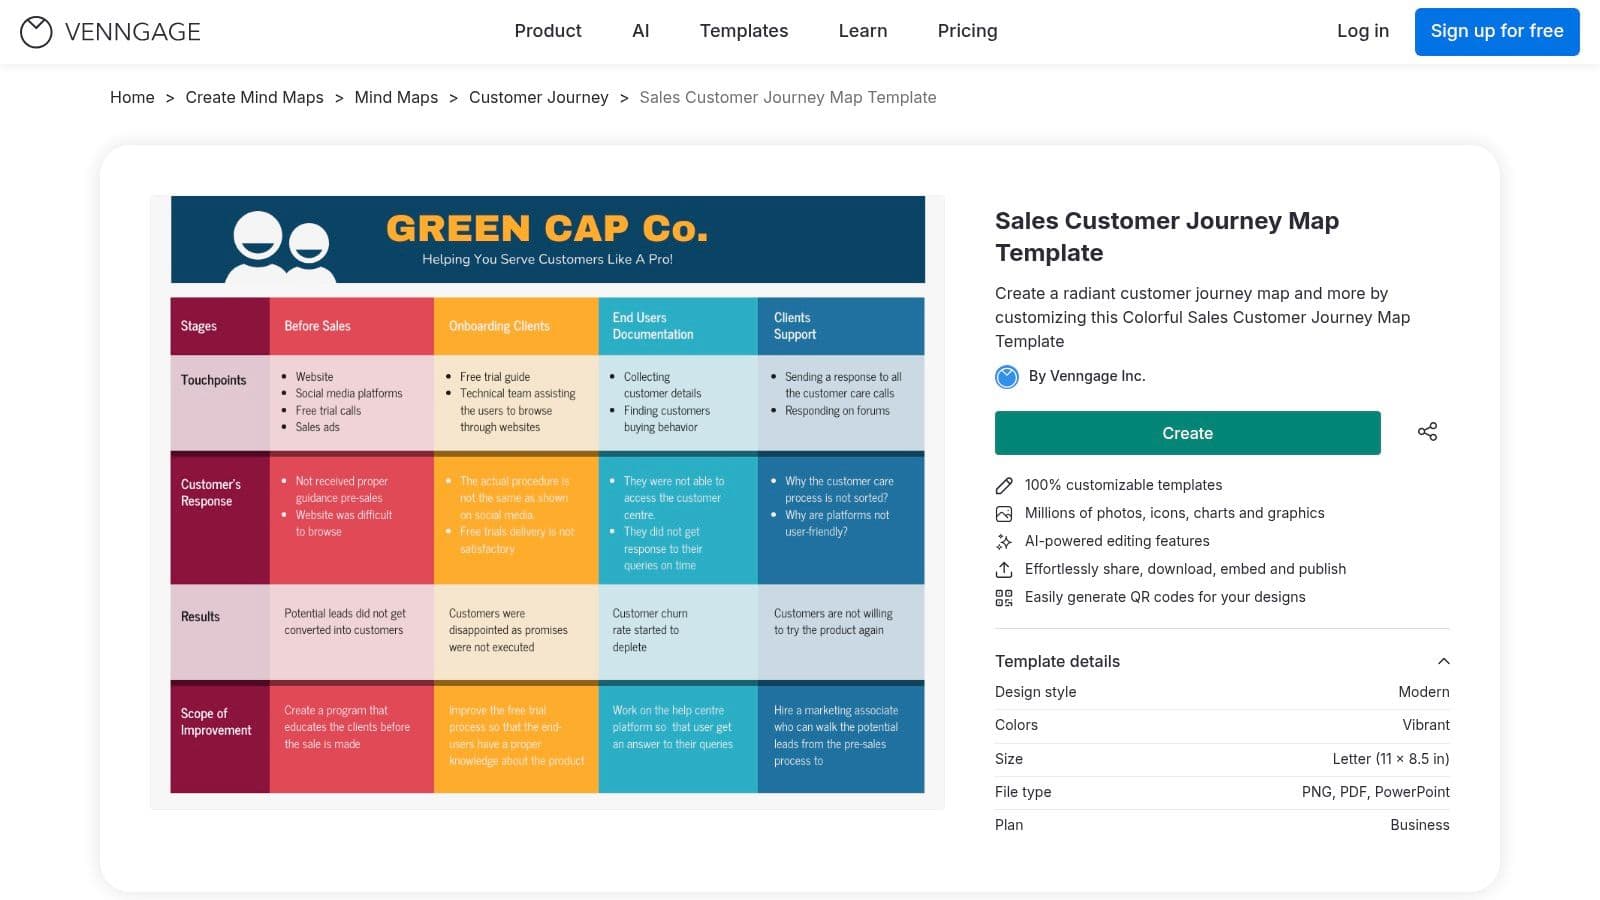Go to the Pricing page
Screen dimensions: 1600x900
coord(967,31)
